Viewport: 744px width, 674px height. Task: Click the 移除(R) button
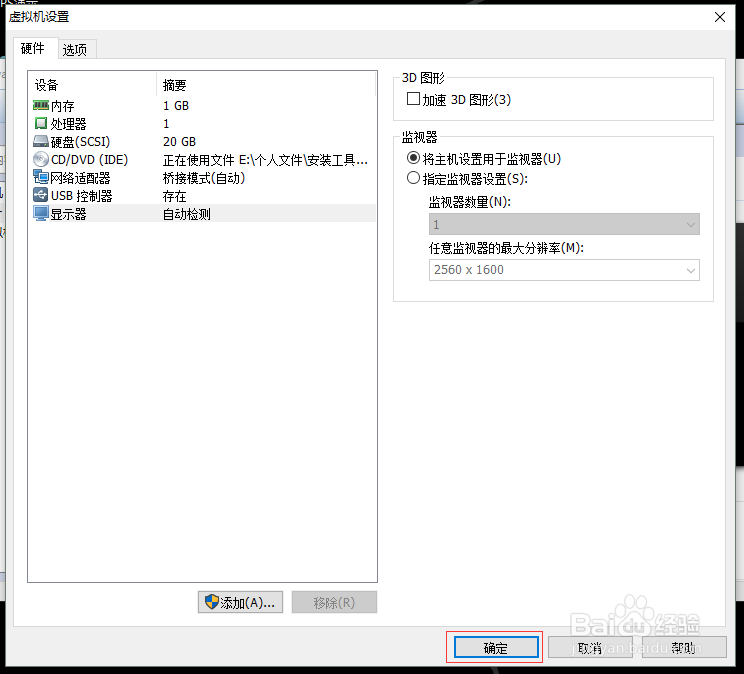pyautogui.click(x=335, y=602)
